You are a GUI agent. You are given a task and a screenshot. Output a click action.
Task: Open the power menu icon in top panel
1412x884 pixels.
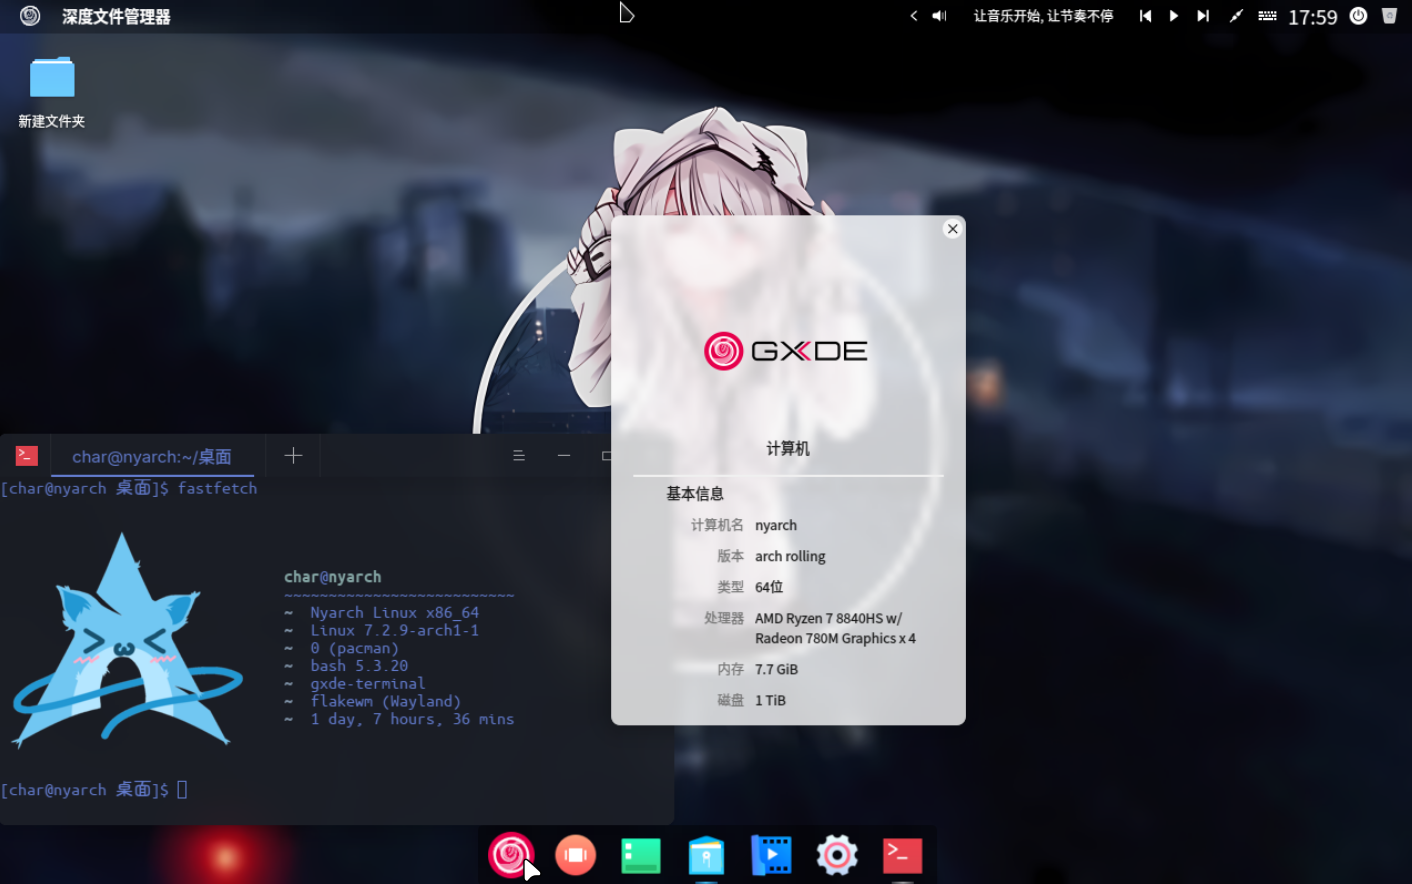[1358, 16]
